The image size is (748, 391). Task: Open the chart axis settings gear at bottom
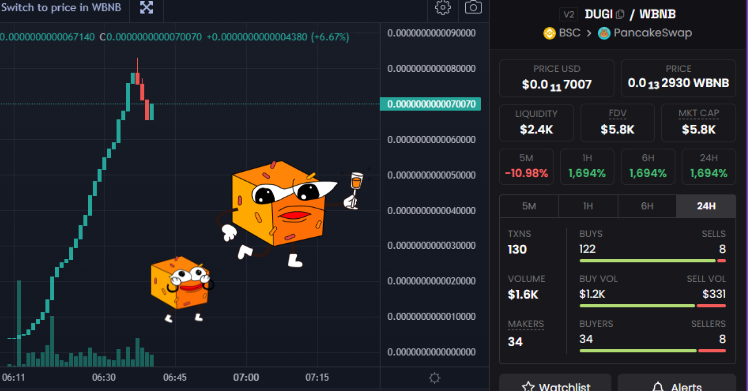(435, 378)
